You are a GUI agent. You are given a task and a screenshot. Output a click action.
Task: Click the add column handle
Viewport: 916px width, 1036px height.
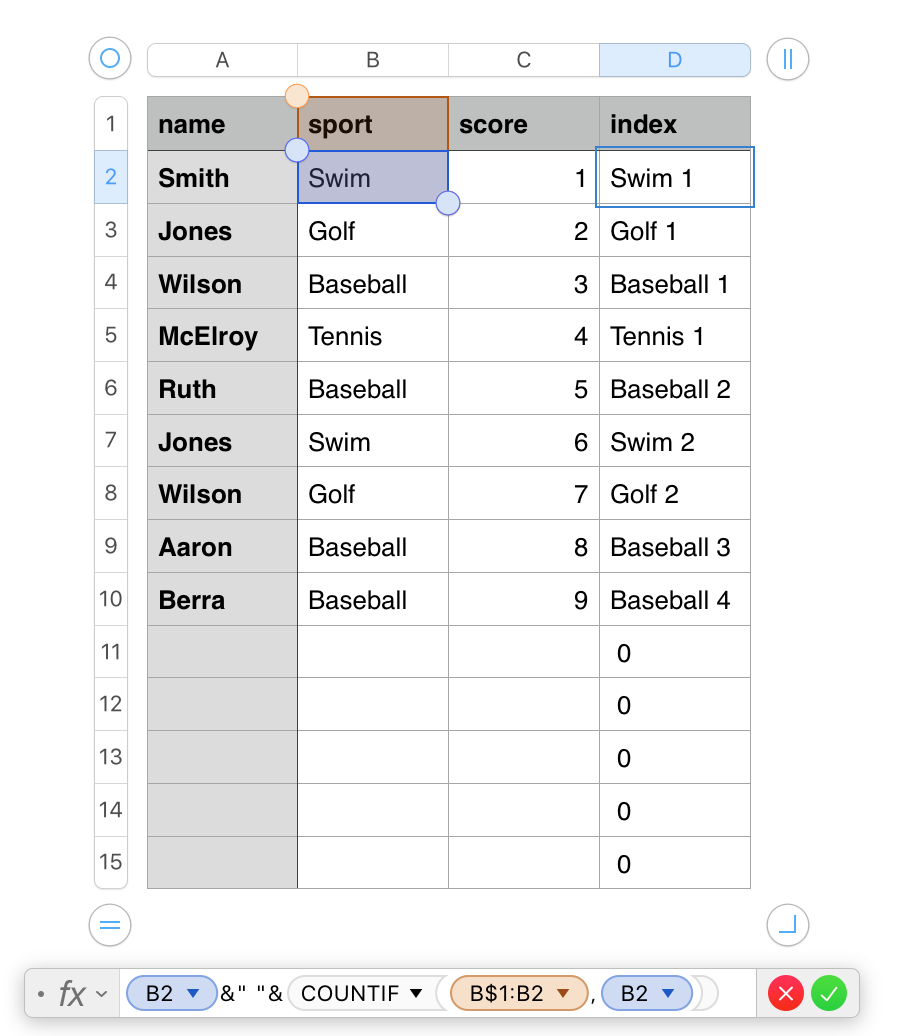coord(787,59)
